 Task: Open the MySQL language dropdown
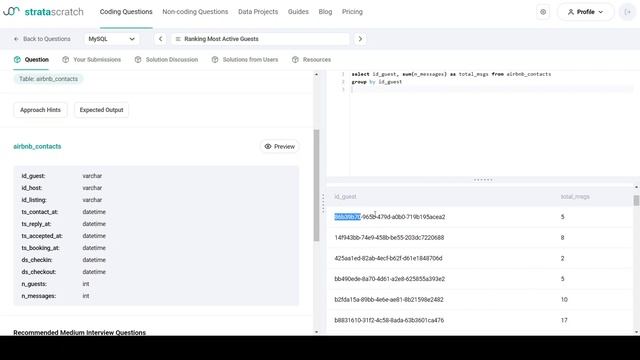click(112, 39)
